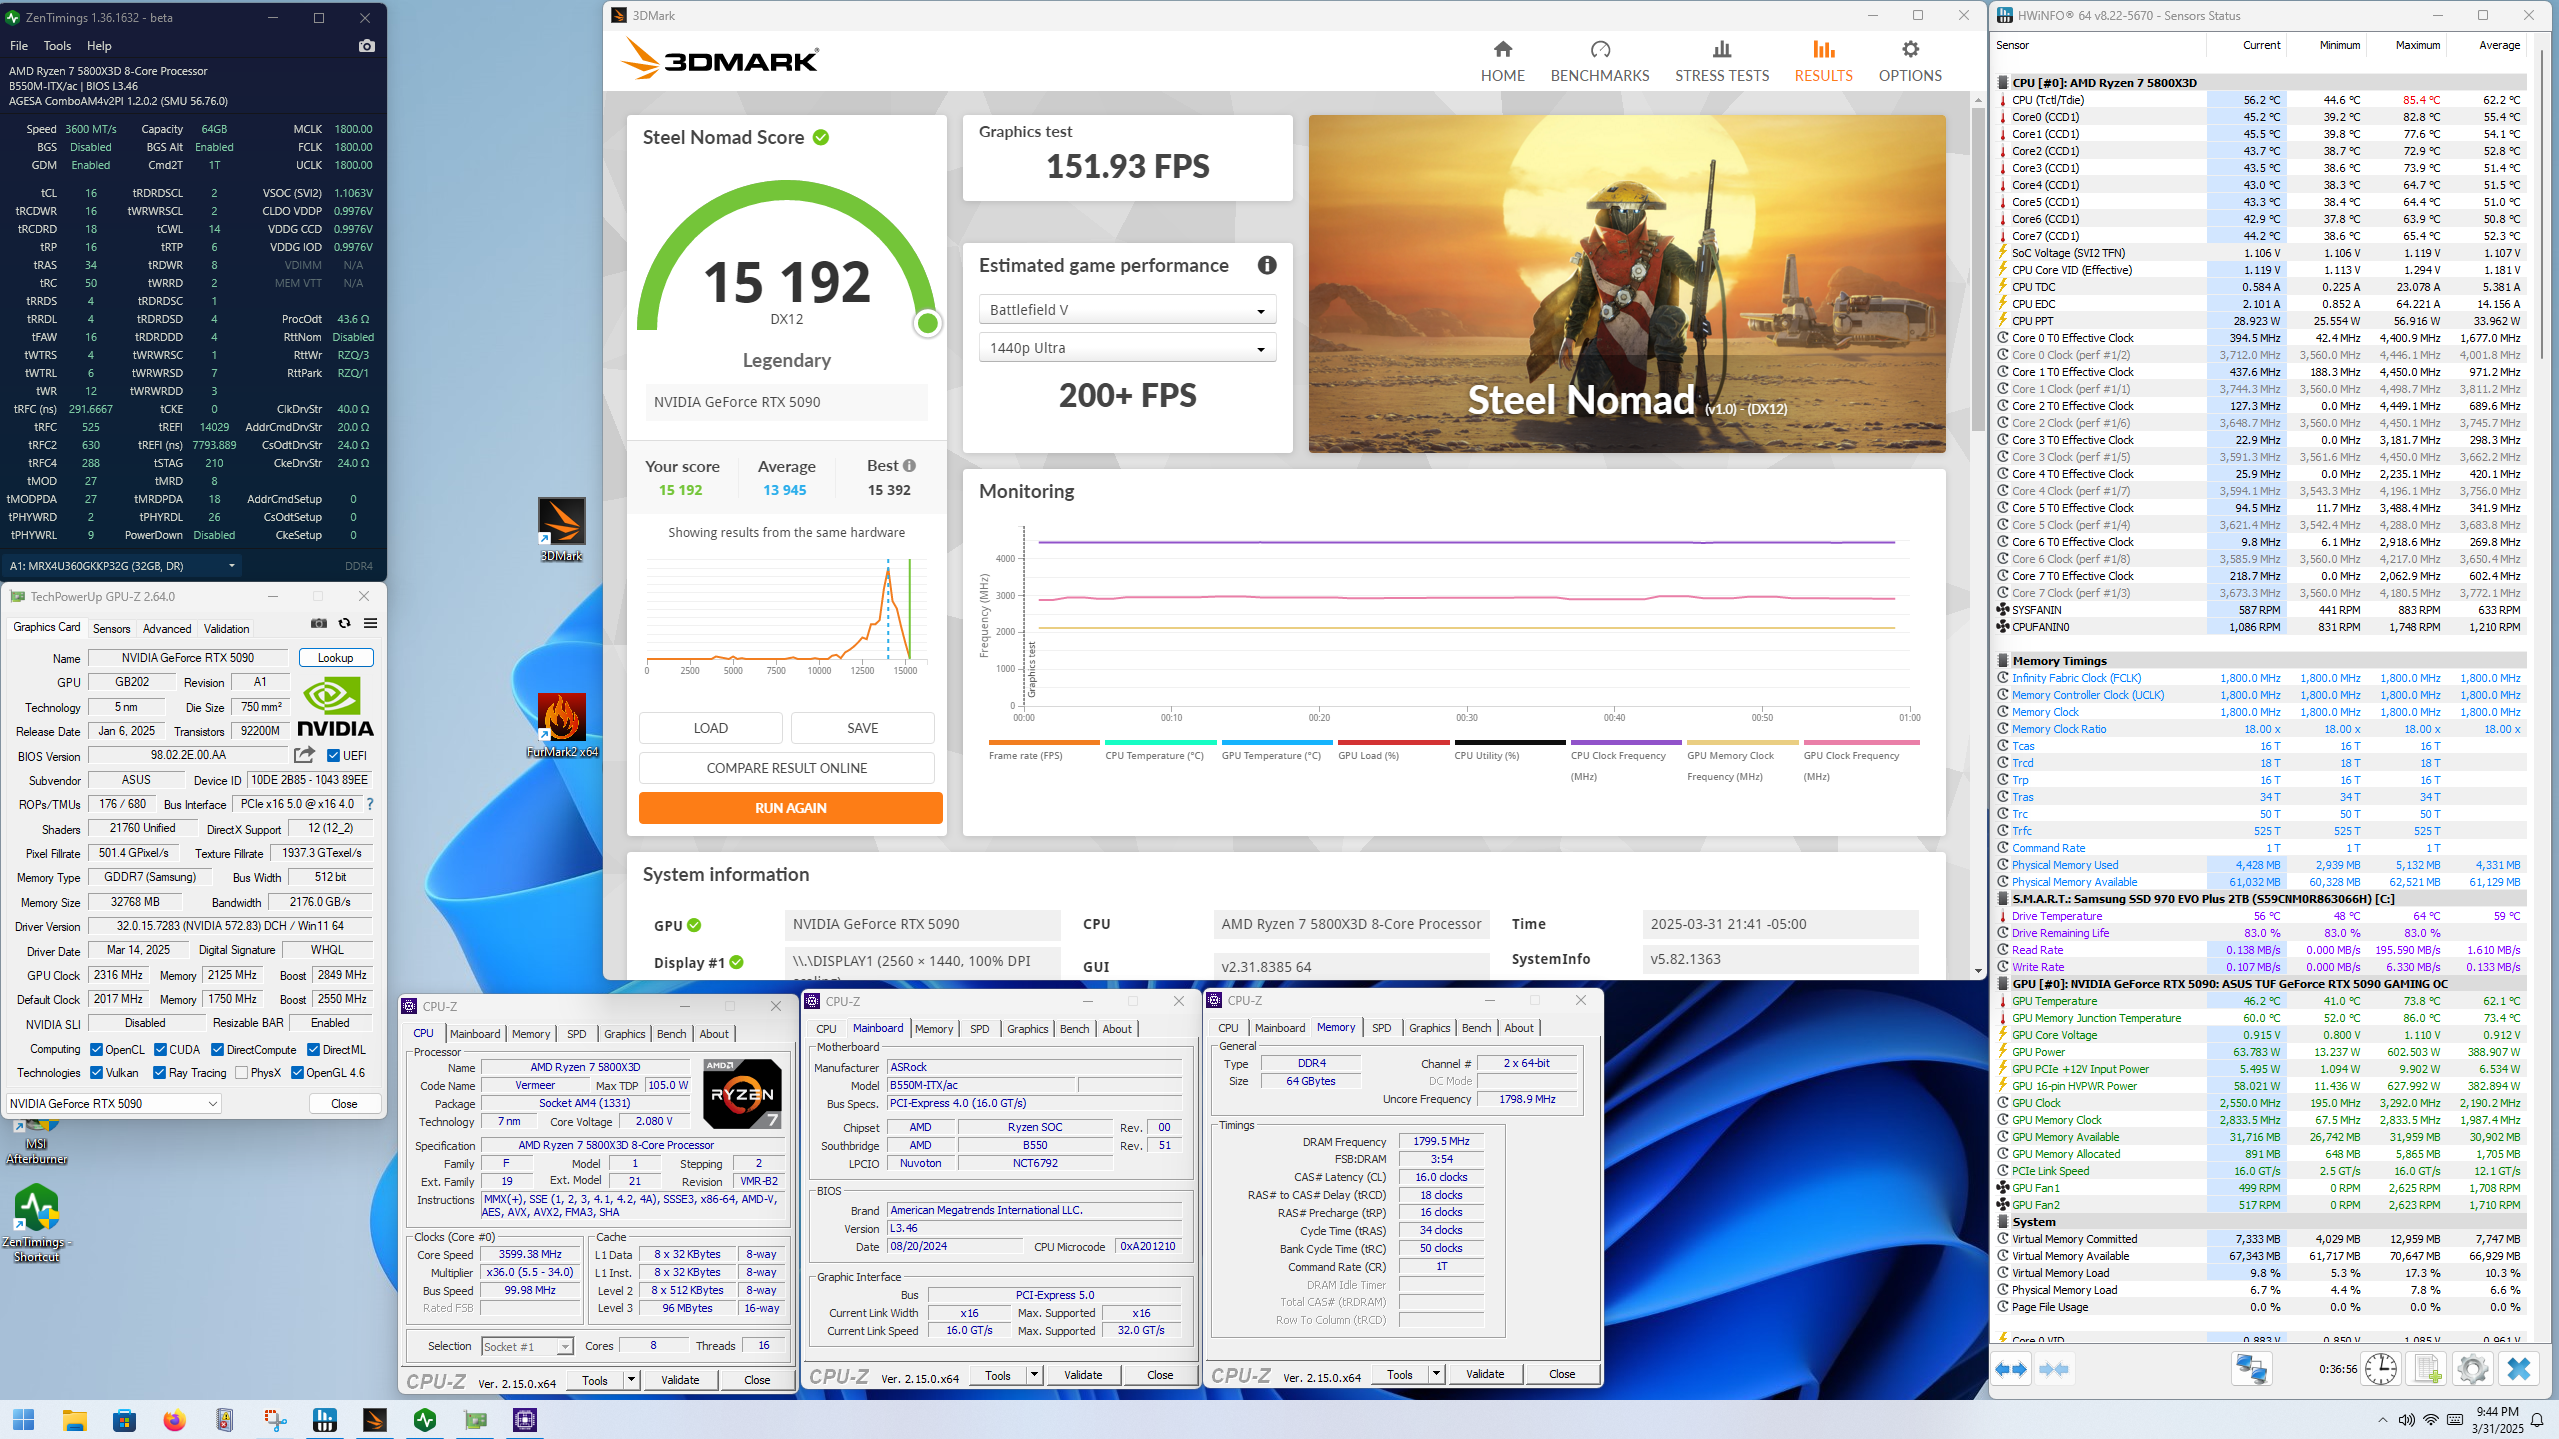Click the ZenTimings screenshot camera icon
Viewport: 2559px width, 1439px height.
367,46
